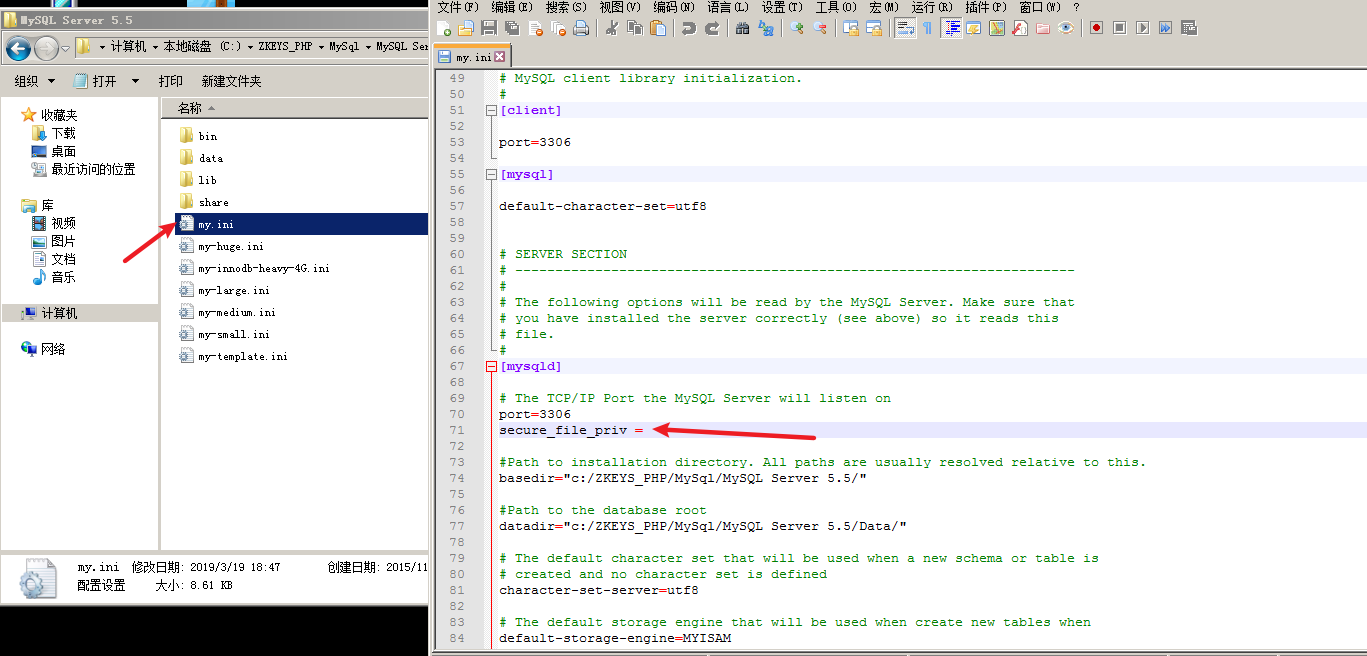Close the my.ini tab with its red X

(x=500, y=57)
